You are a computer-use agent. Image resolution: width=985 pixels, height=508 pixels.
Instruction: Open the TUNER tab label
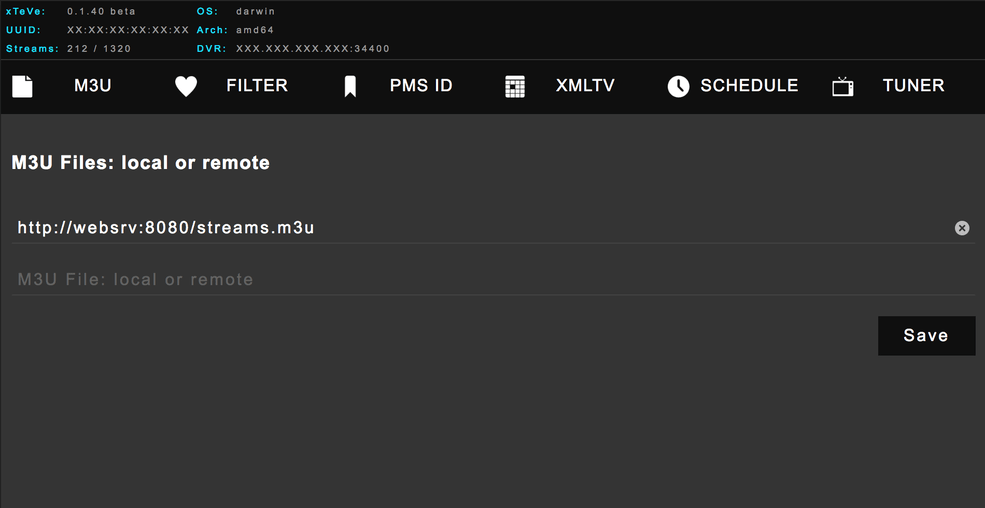pyautogui.click(x=913, y=86)
